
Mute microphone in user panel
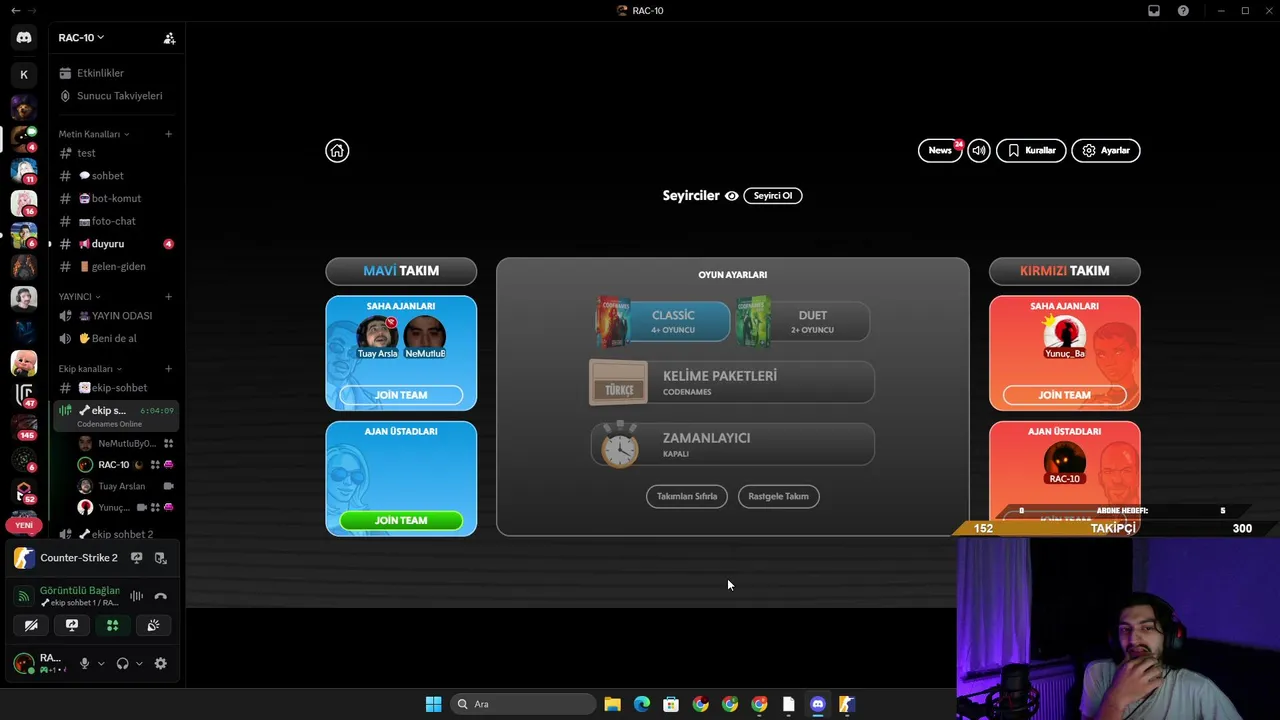pyautogui.click(x=85, y=663)
